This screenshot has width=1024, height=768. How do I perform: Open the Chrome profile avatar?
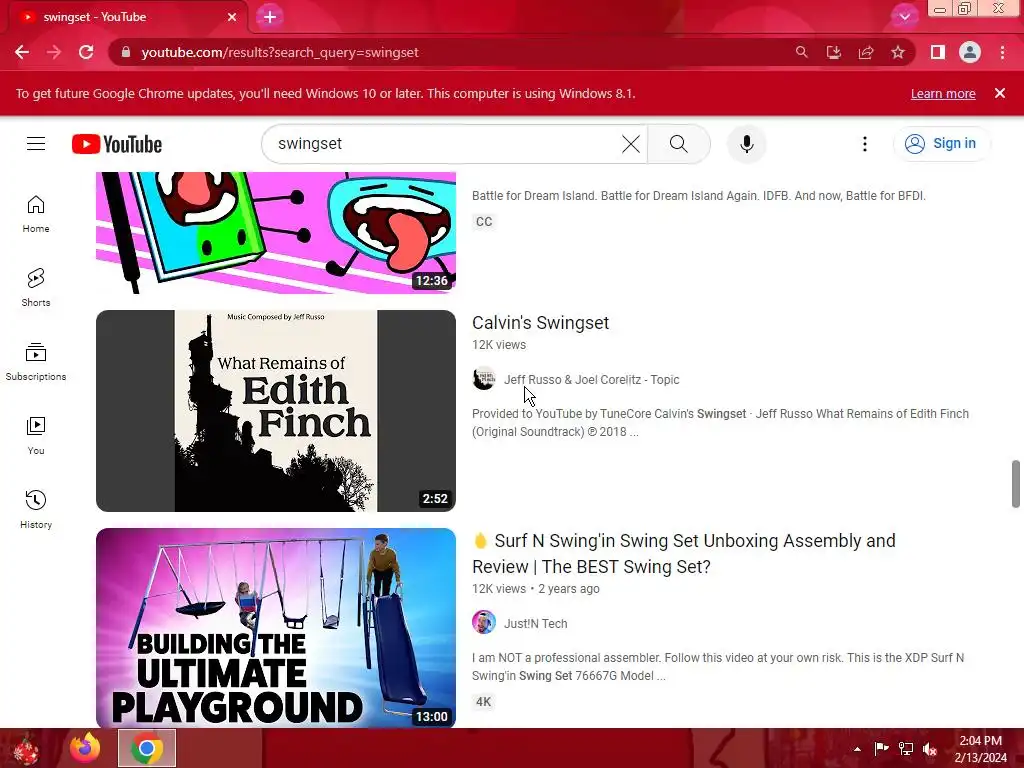970,52
